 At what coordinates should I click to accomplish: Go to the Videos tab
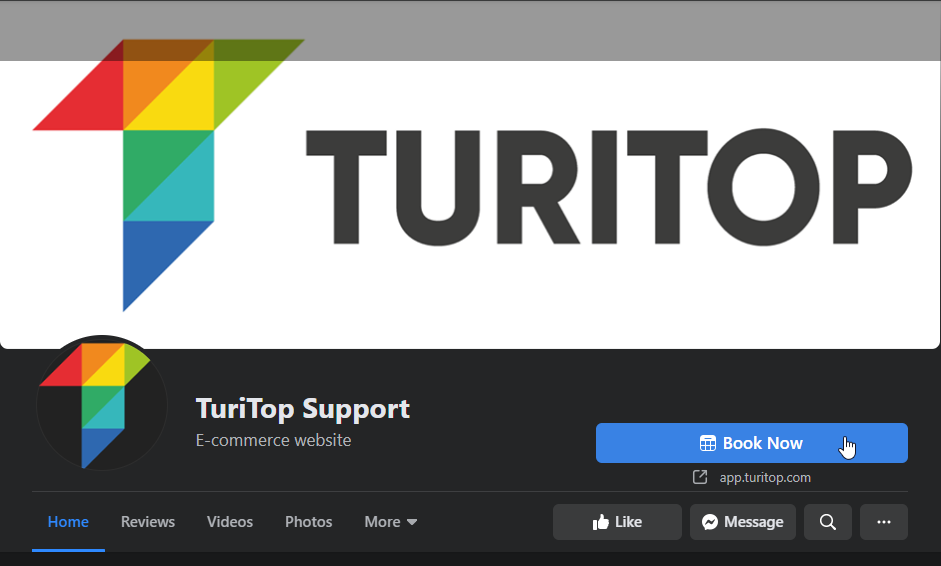pyautogui.click(x=230, y=522)
